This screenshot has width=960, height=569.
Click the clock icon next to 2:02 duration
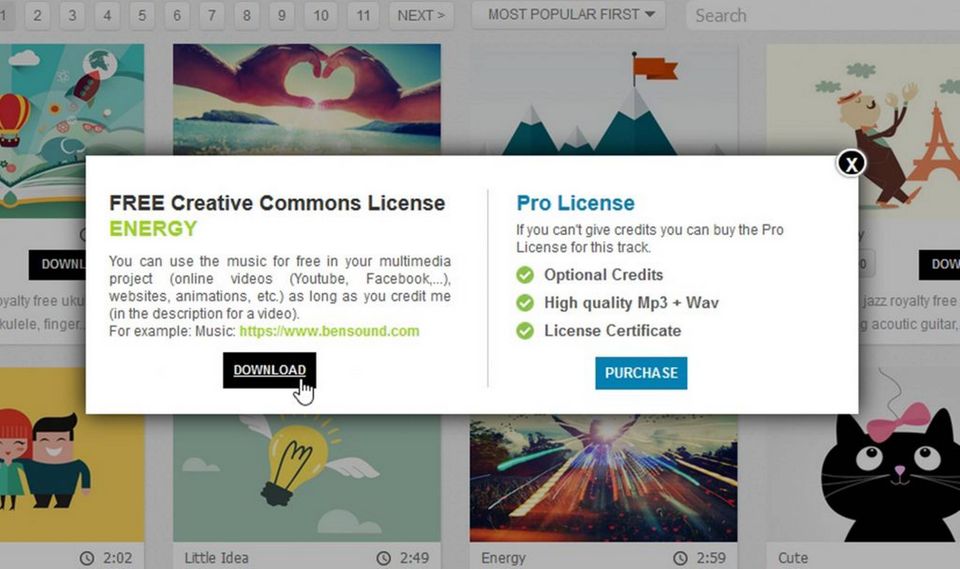coord(87,558)
